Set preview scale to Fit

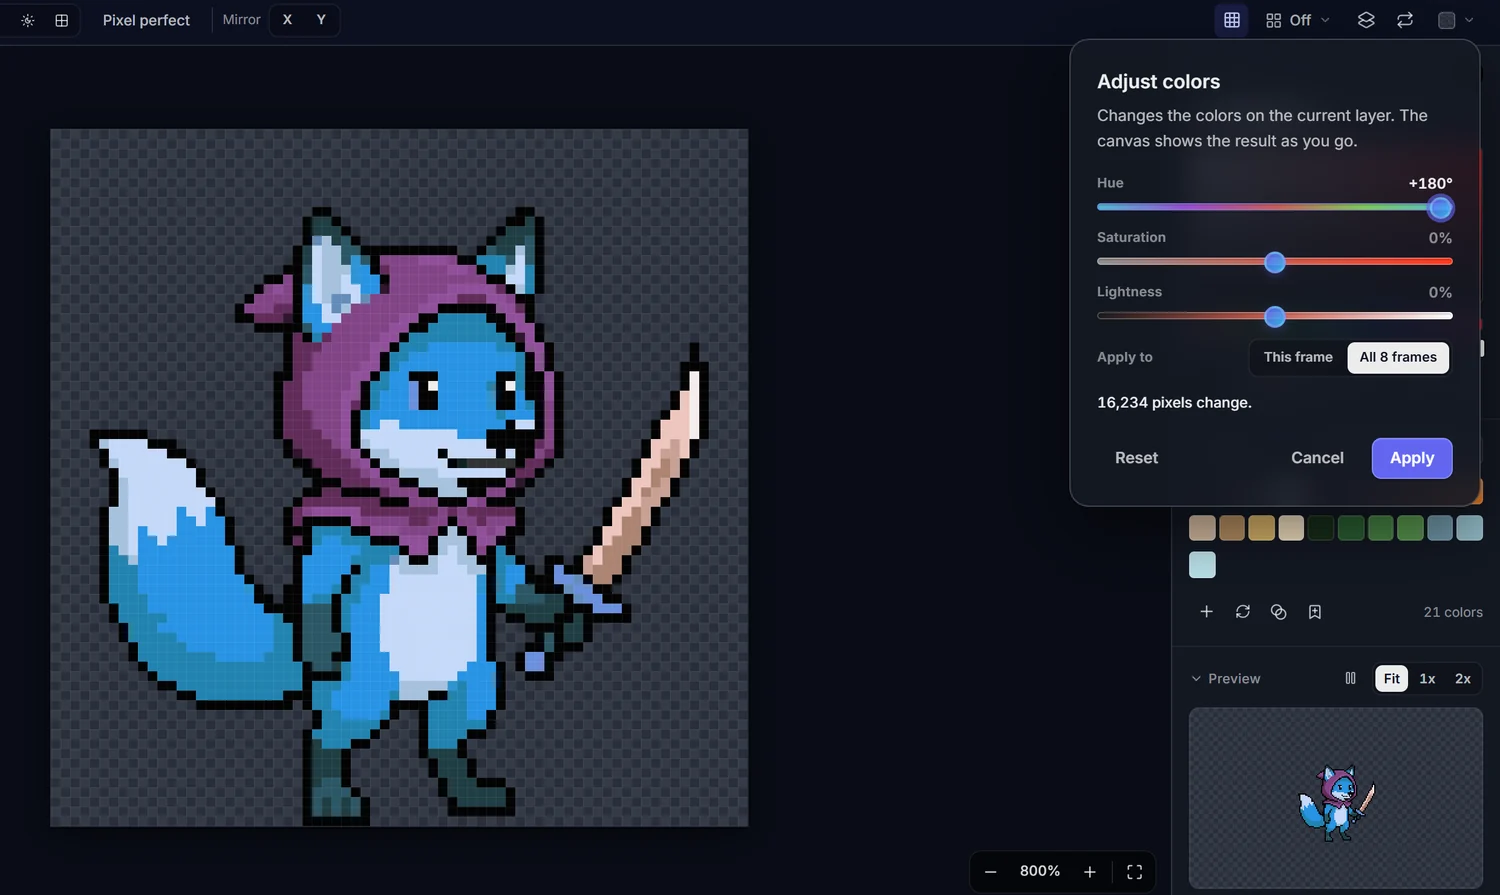[1392, 678]
